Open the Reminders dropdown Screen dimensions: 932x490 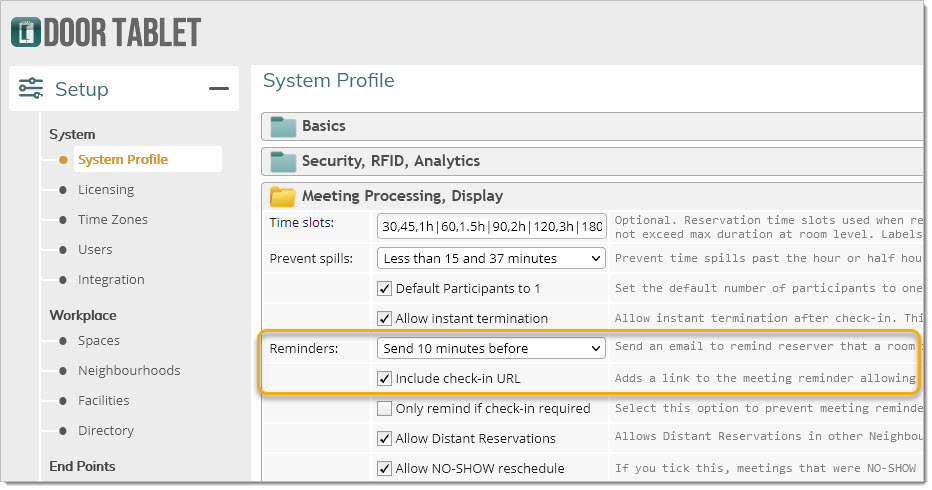click(491, 348)
